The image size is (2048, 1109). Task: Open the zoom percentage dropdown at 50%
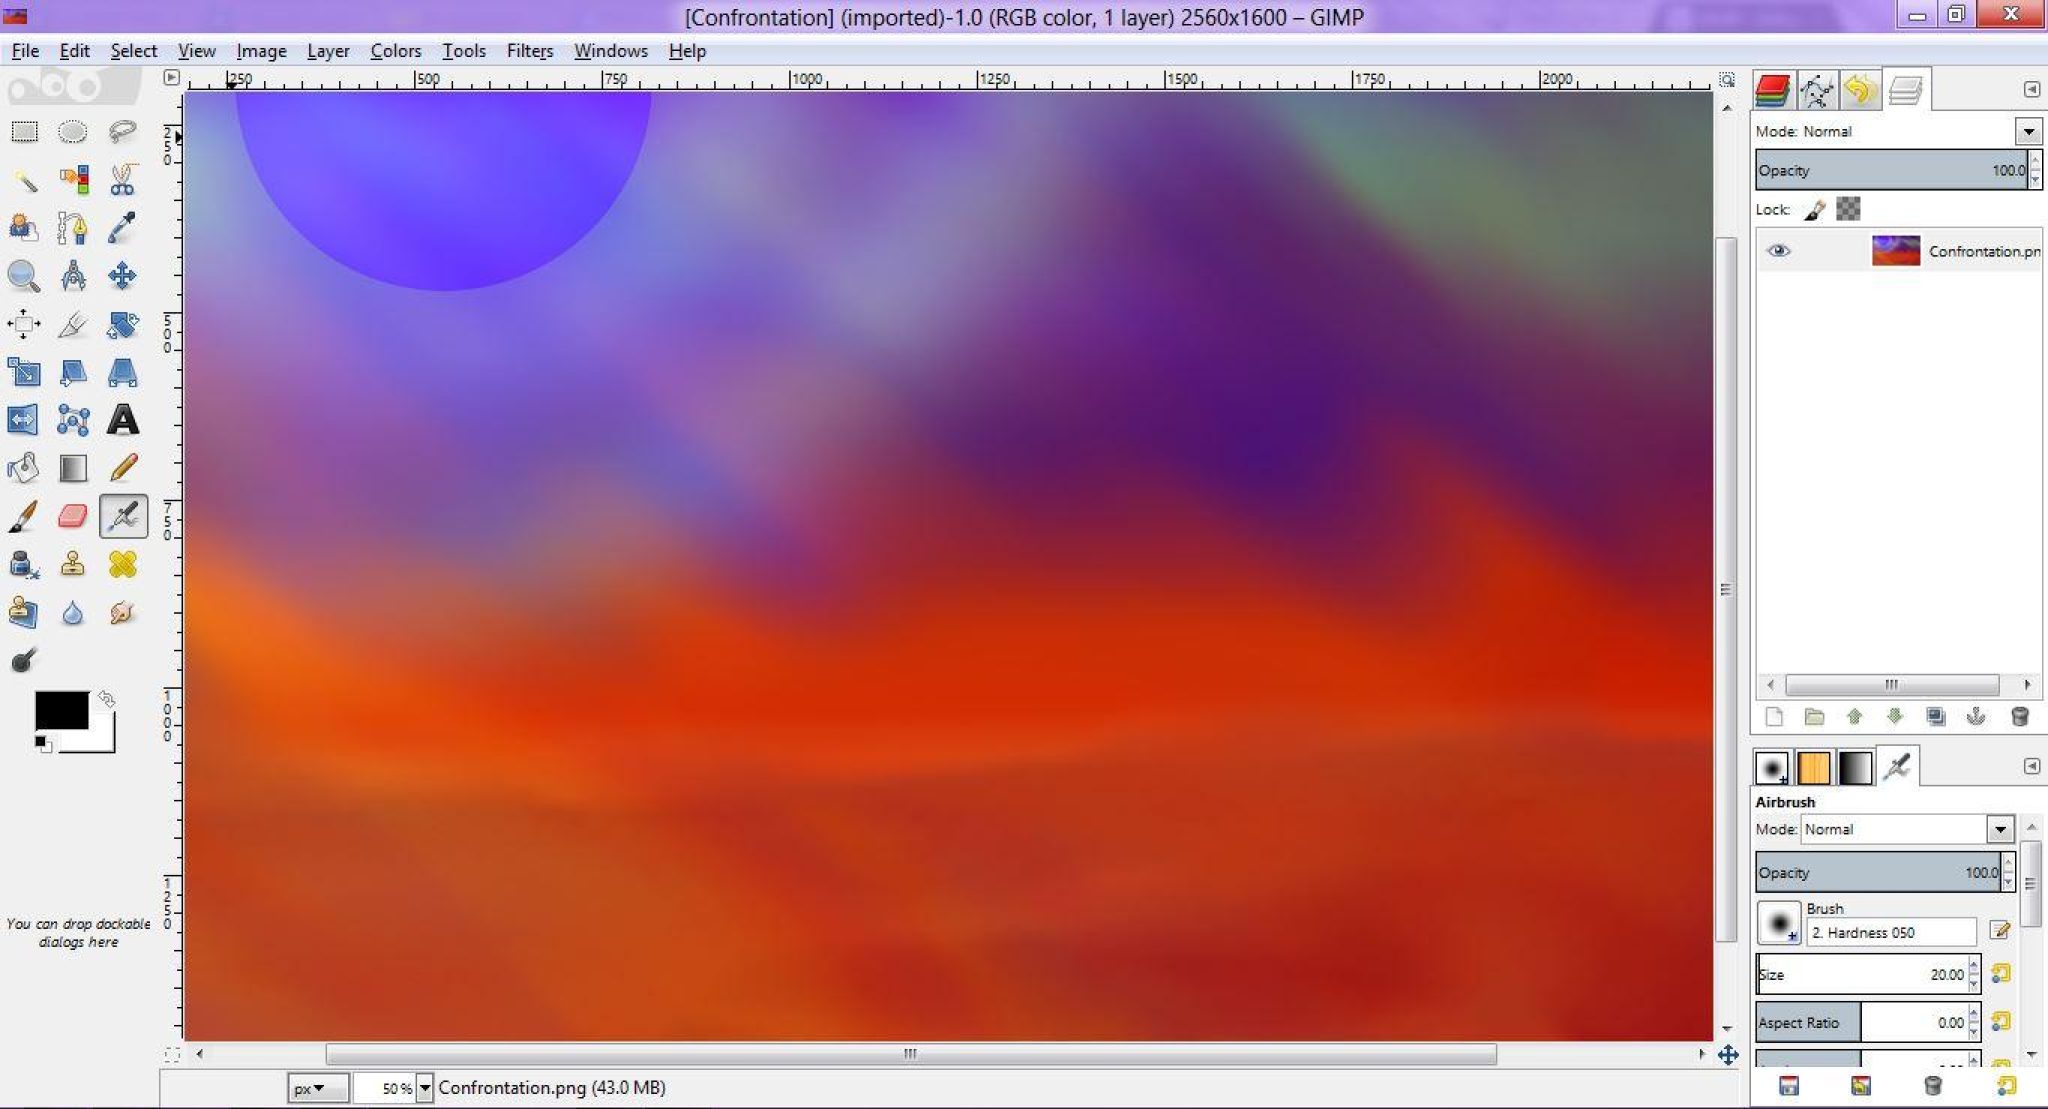(x=424, y=1088)
